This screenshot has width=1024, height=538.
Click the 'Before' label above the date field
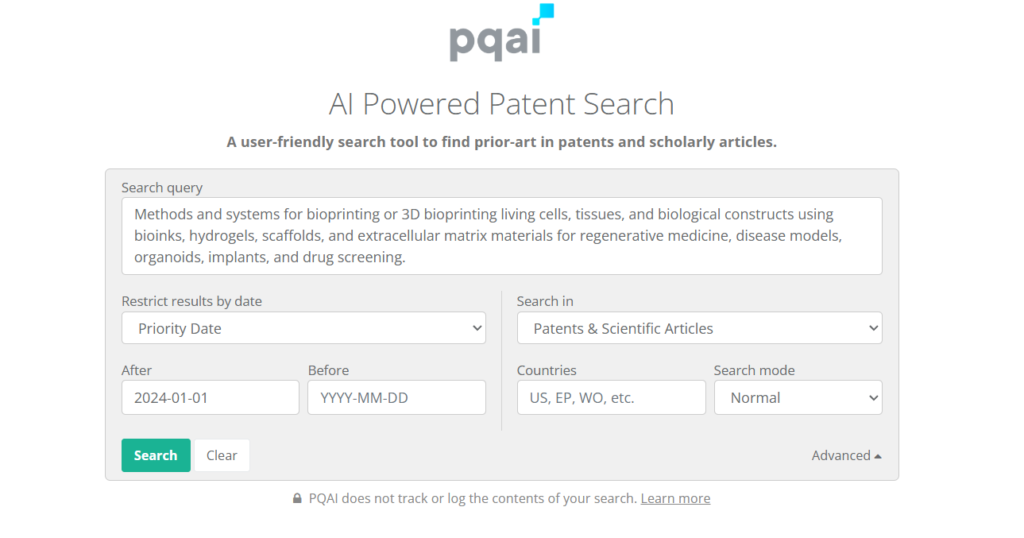click(328, 370)
